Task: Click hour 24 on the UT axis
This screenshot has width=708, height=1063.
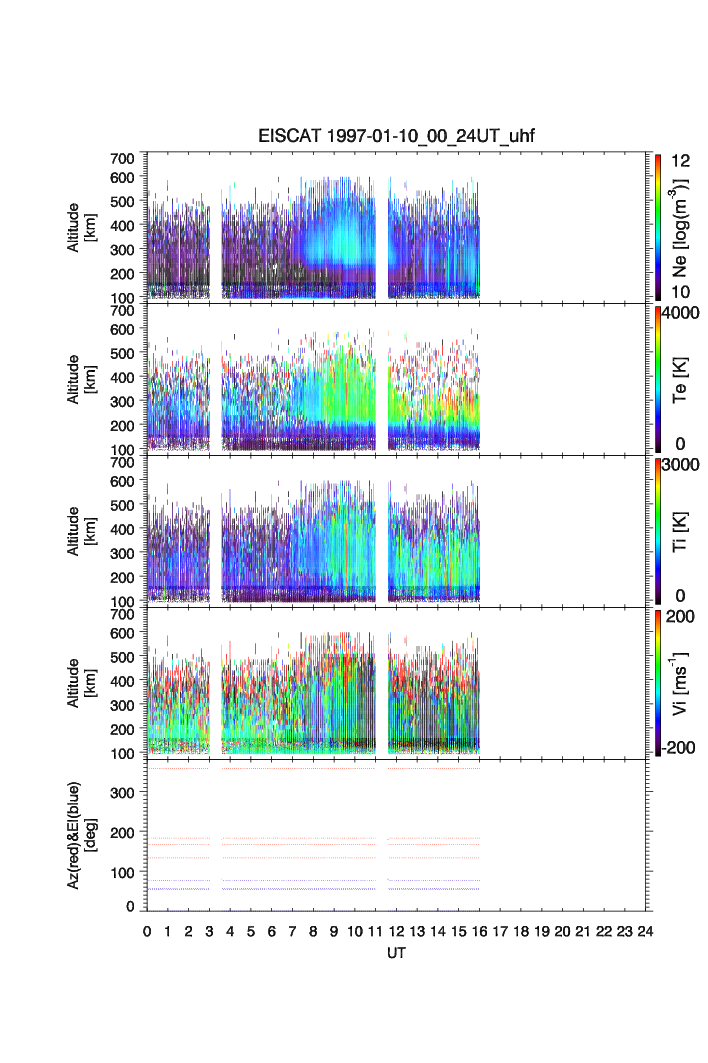Action: (646, 931)
